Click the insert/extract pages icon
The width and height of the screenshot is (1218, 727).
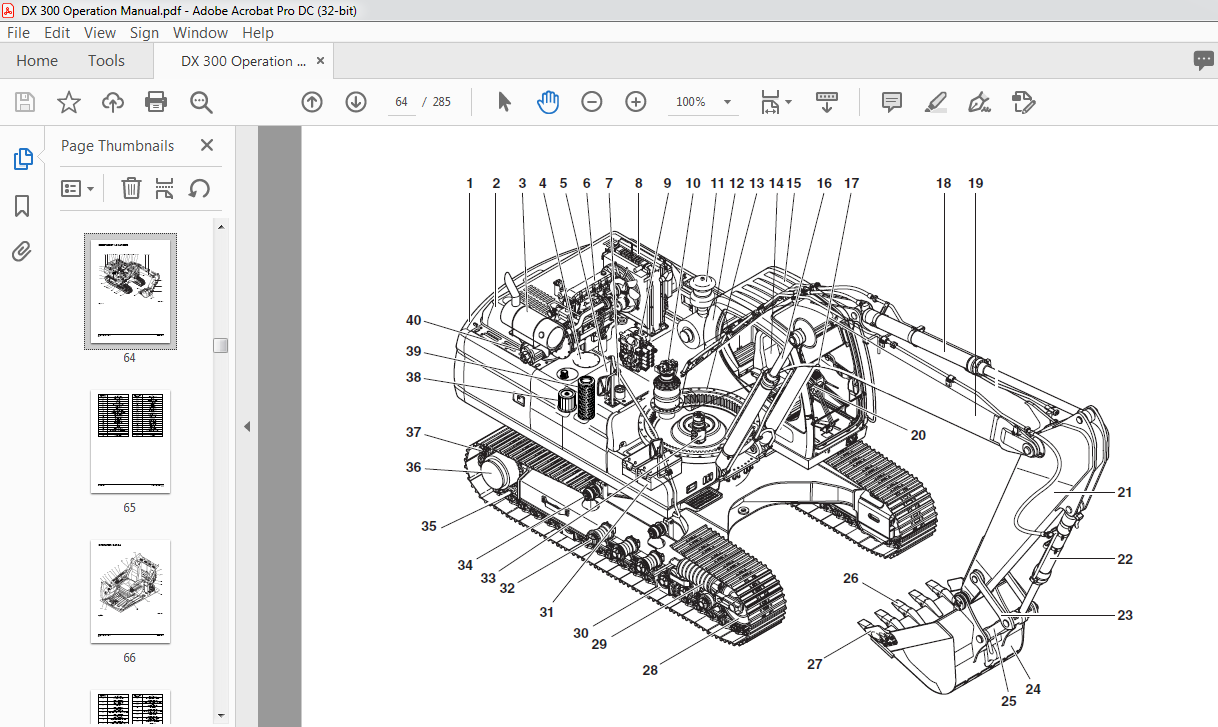click(x=165, y=188)
